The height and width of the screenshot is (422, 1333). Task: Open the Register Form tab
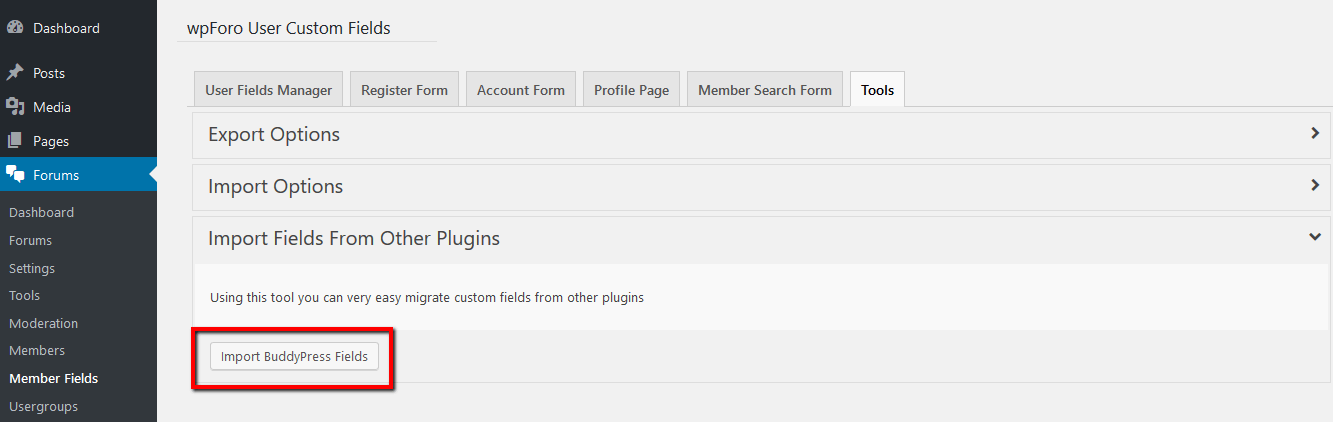tap(404, 90)
